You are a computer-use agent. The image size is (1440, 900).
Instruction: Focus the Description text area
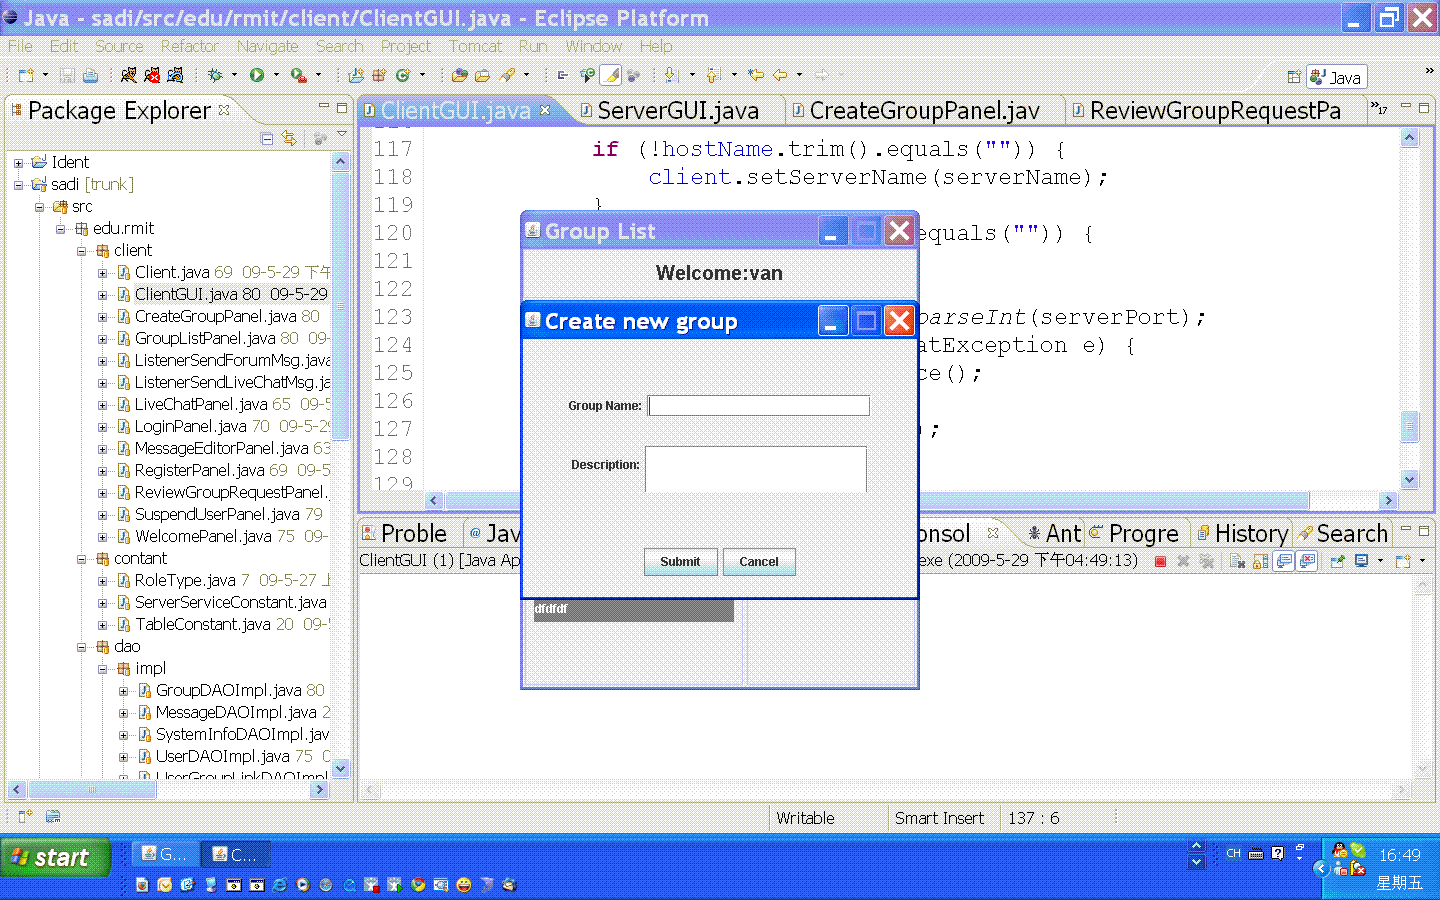coord(756,469)
